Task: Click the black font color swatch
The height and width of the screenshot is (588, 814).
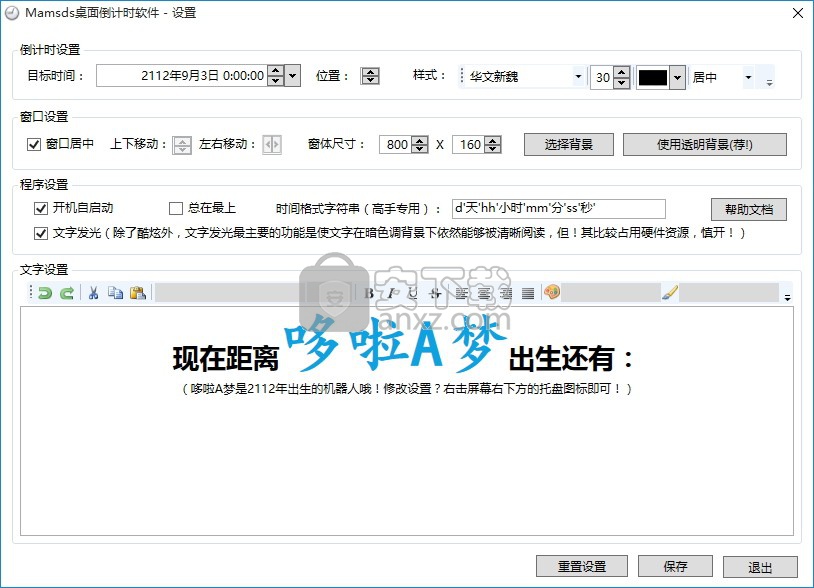Action: [653, 77]
